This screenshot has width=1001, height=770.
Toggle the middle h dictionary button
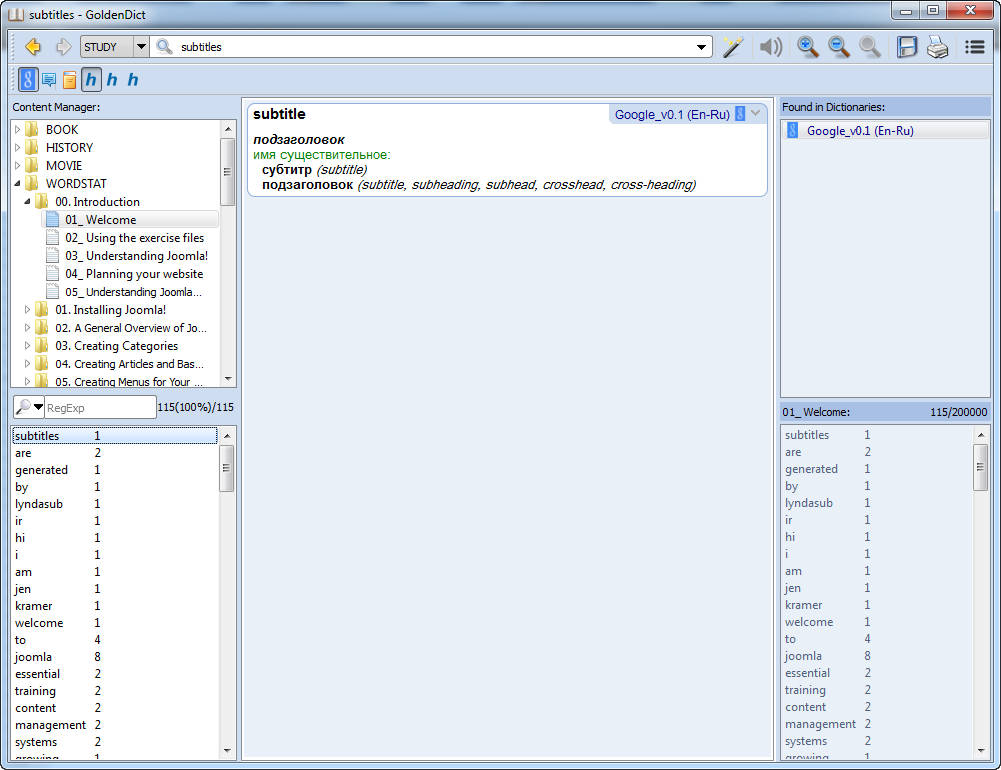pos(112,80)
